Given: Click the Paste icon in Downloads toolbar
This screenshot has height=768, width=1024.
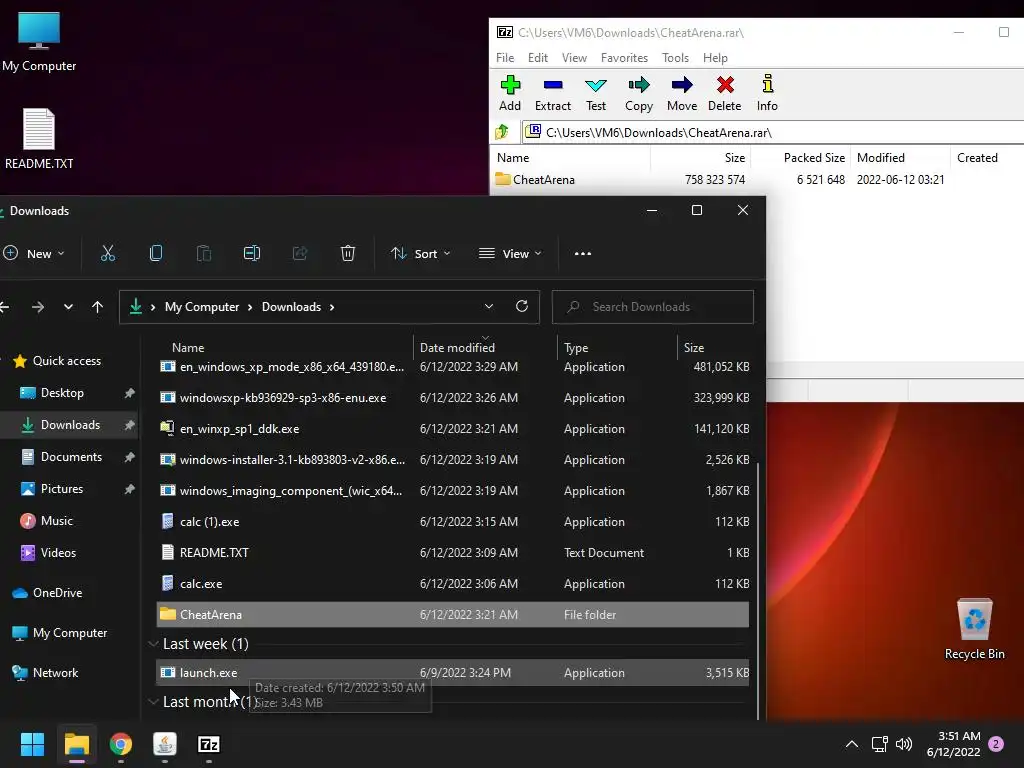Looking at the screenshot, I should point(204,253).
